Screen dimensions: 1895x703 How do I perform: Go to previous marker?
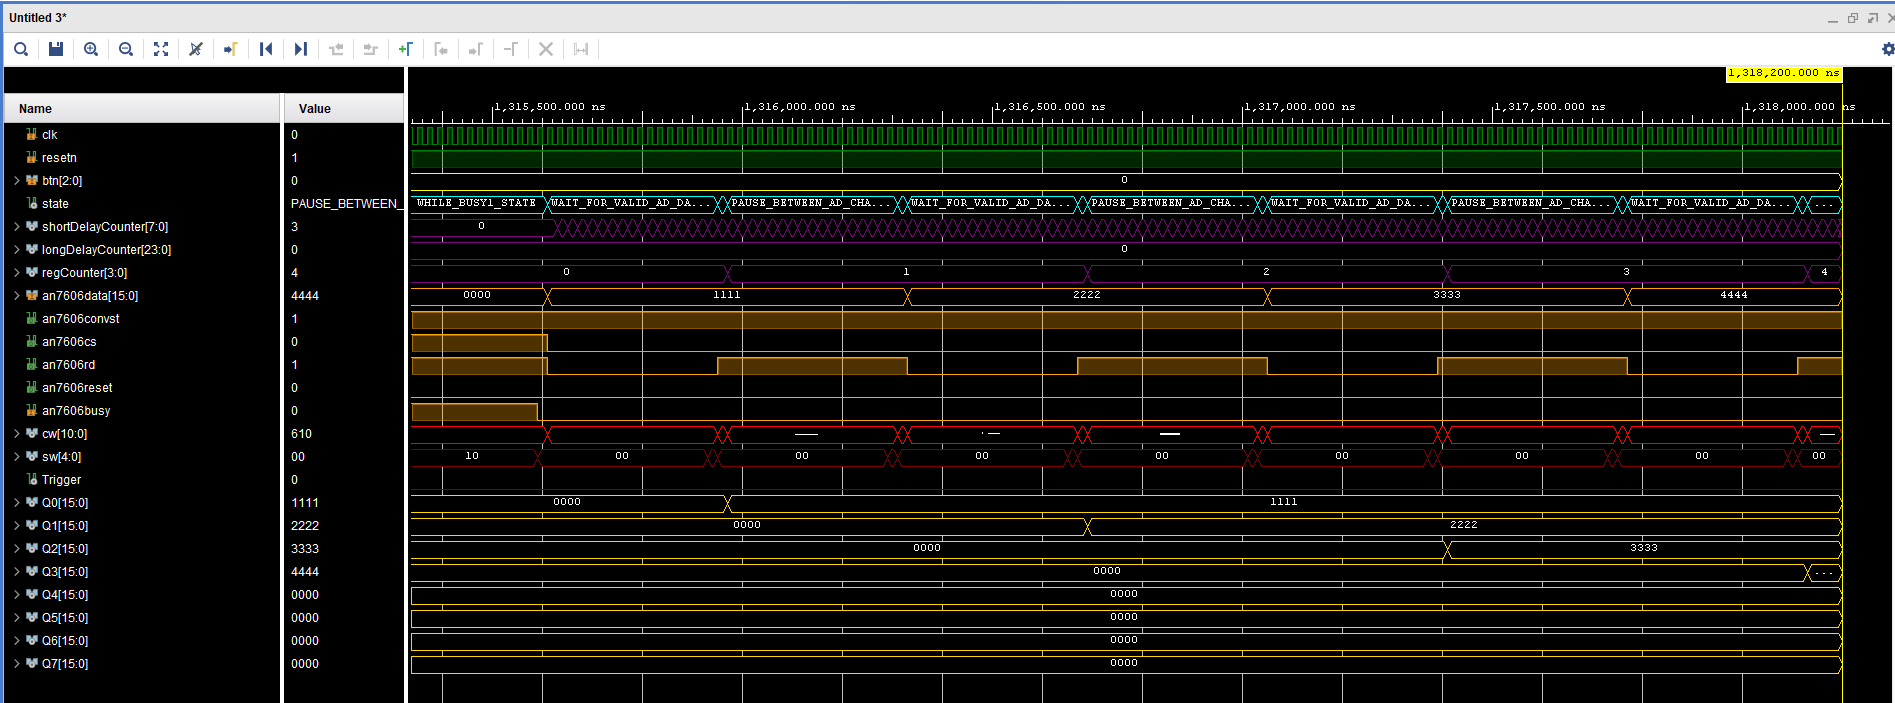441,49
